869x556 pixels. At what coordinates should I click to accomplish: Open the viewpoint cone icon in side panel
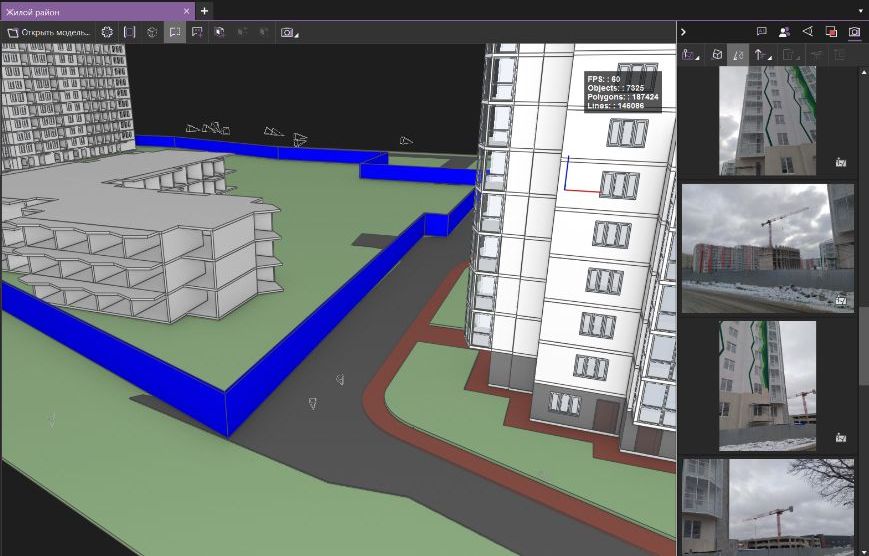(x=808, y=32)
